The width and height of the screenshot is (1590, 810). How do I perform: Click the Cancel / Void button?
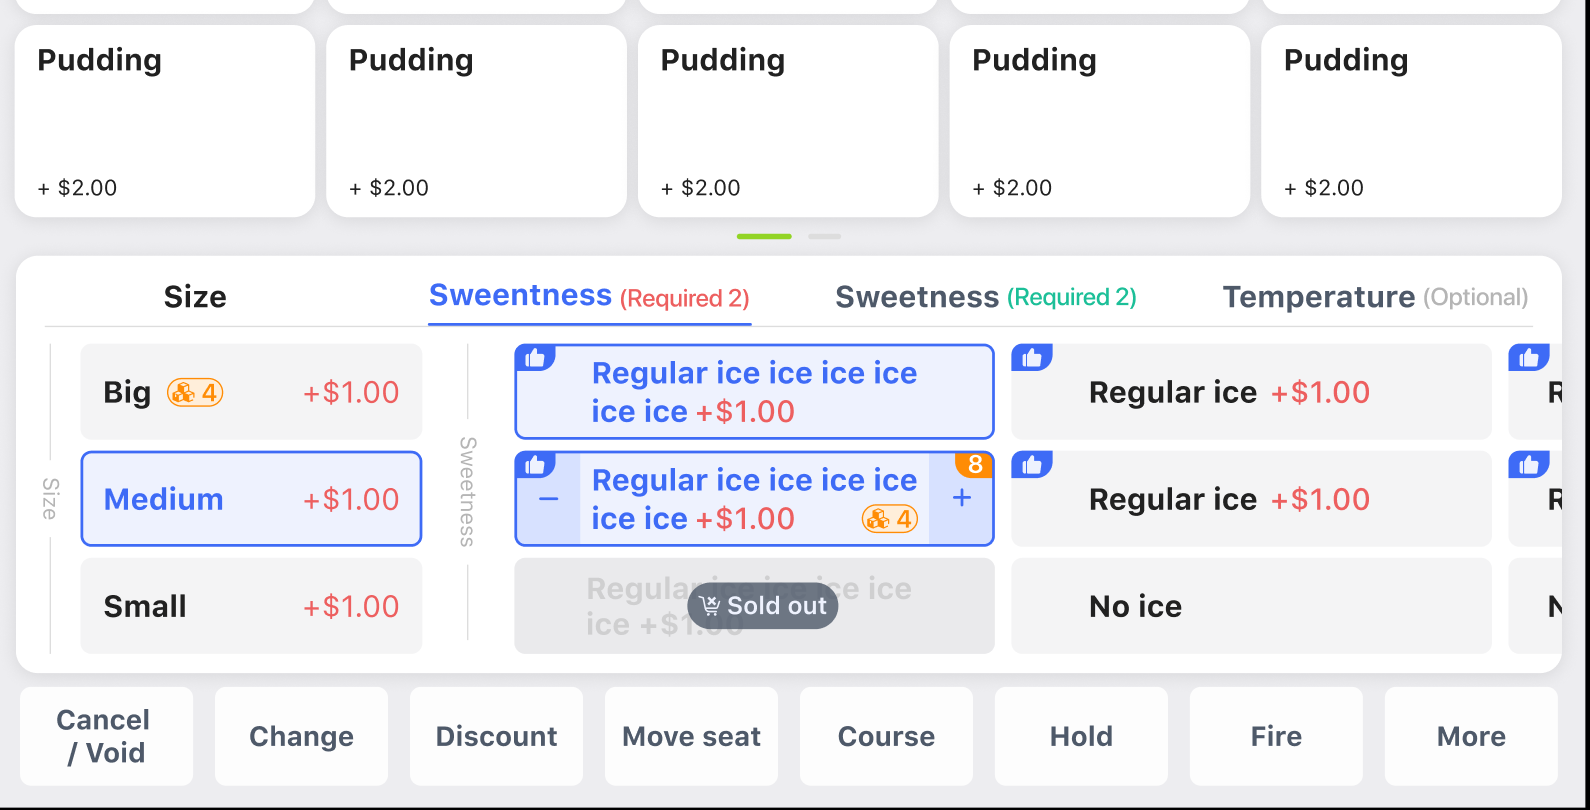pyautogui.click(x=106, y=736)
